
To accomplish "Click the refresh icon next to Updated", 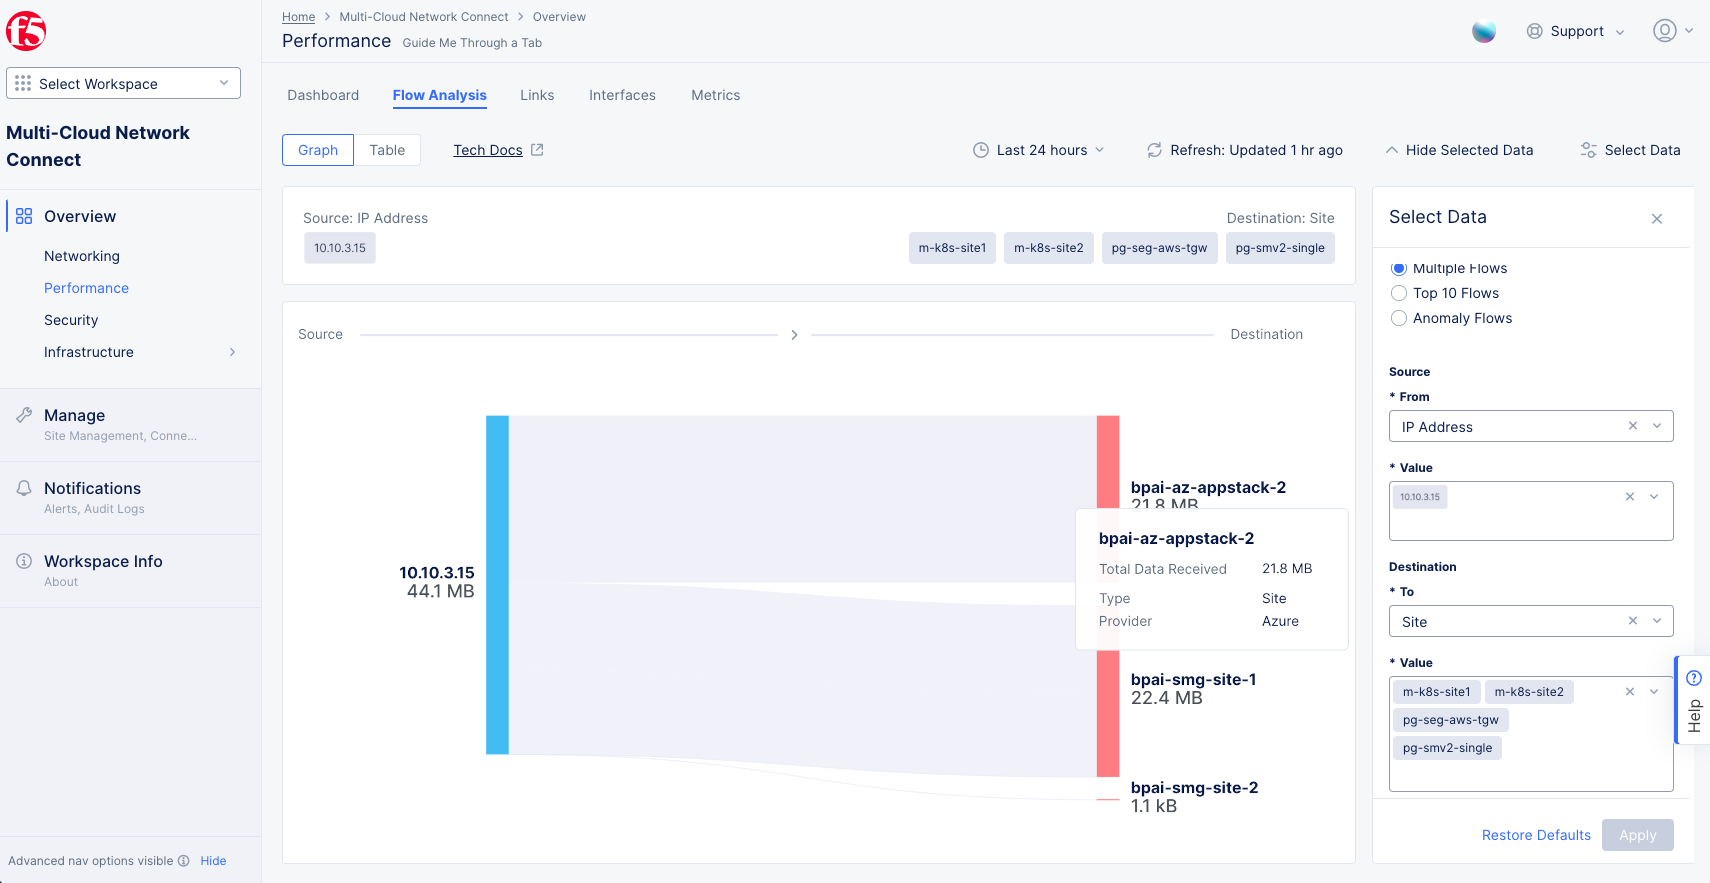I will (x=1154, y=150).
